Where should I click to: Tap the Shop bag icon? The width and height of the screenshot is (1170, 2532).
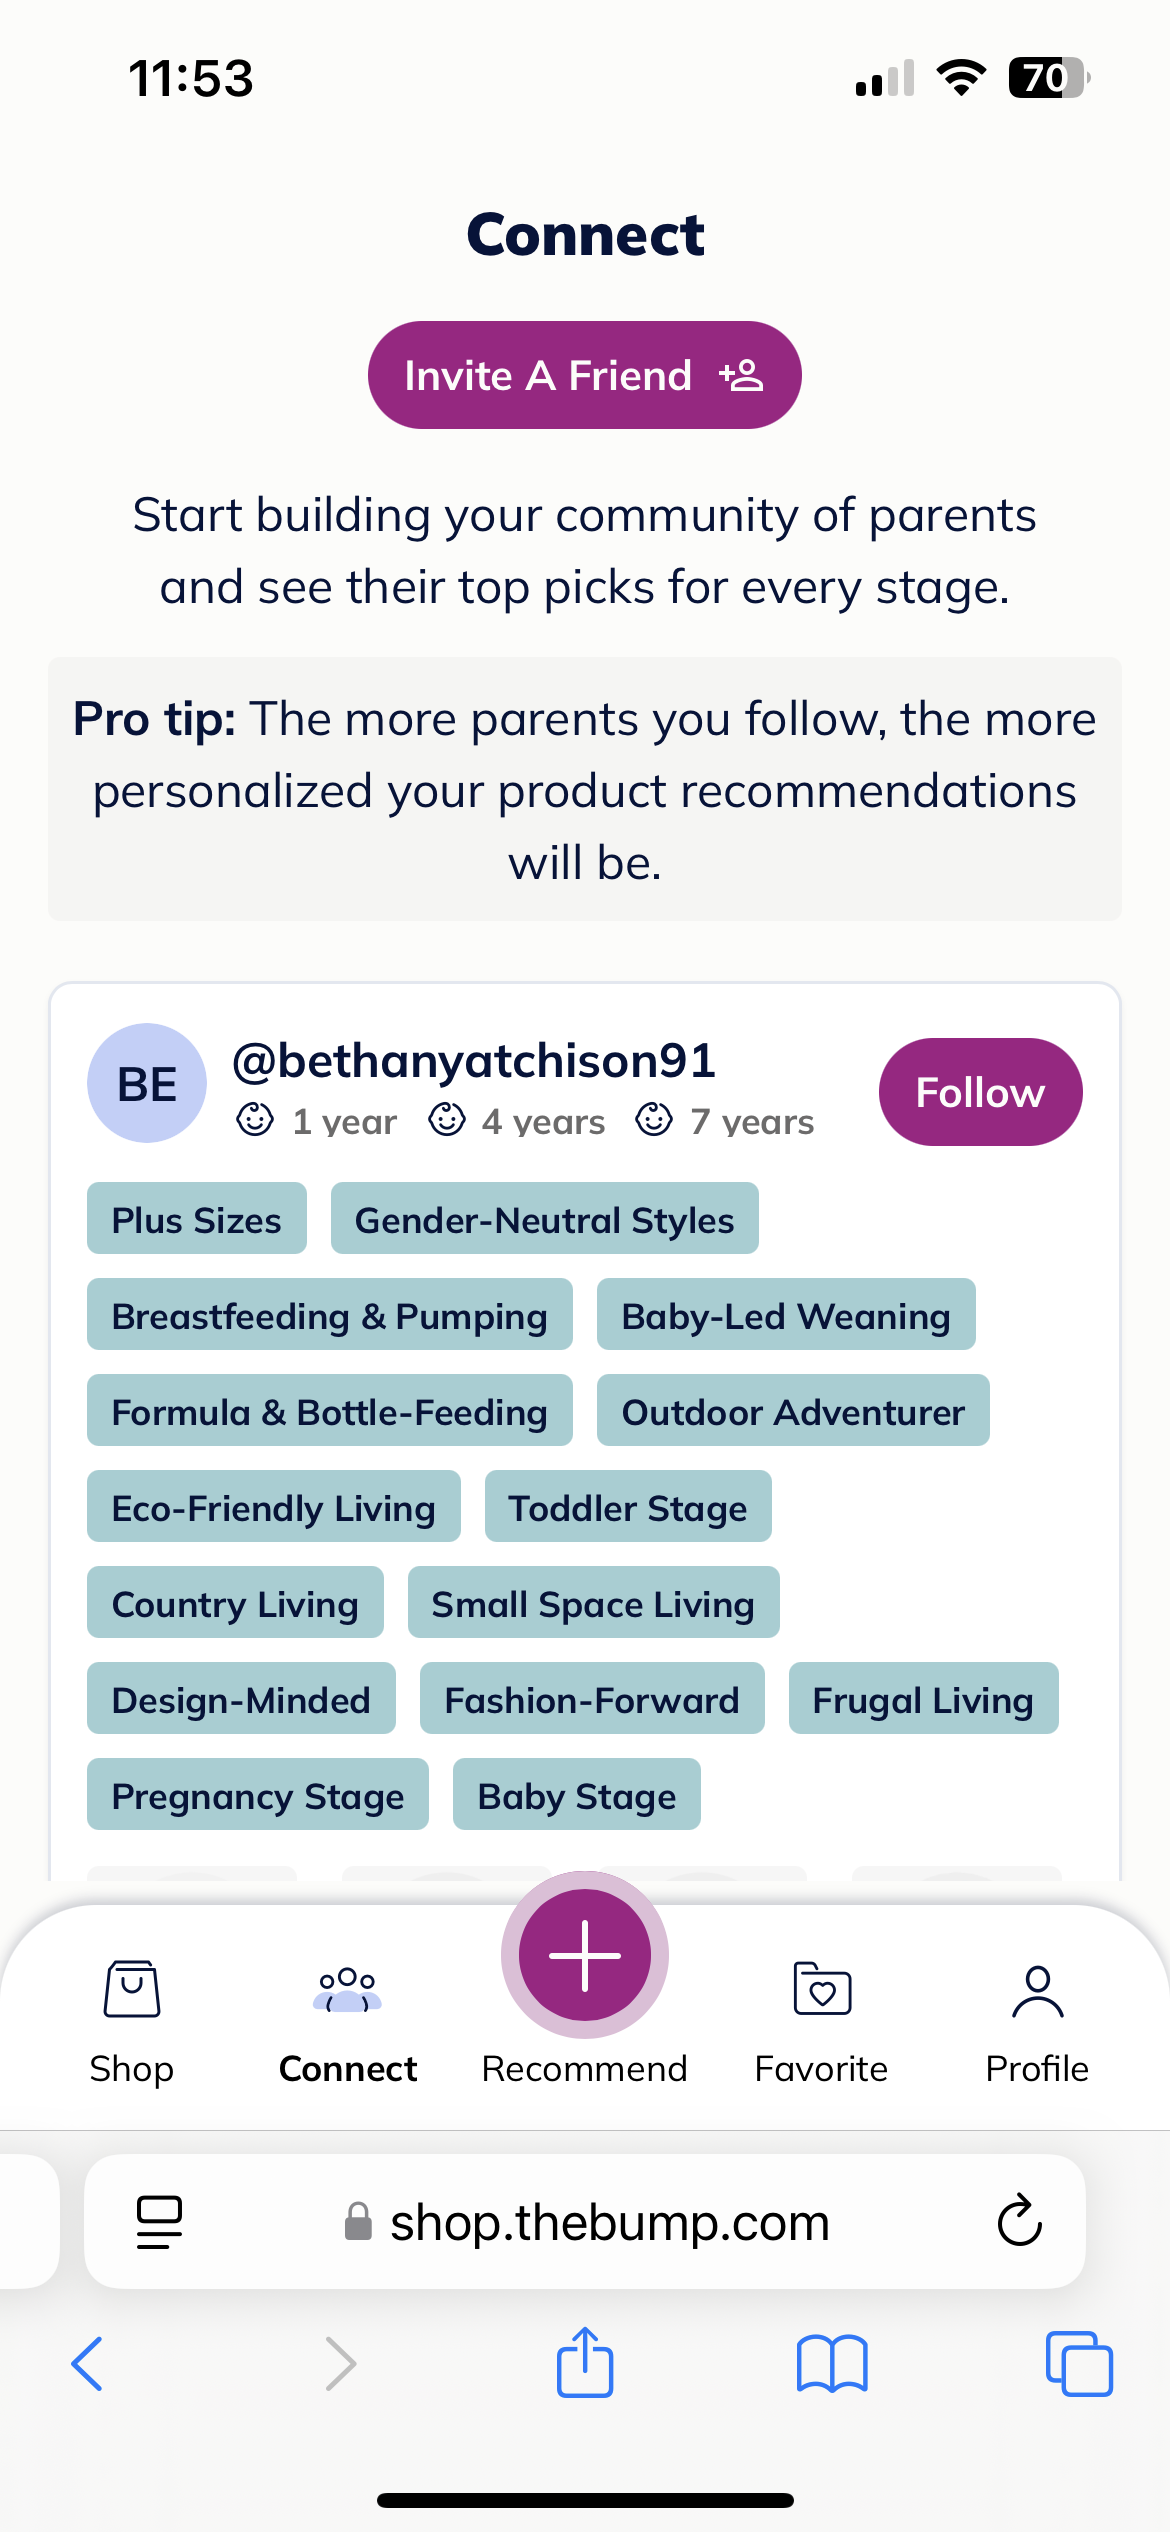131,1990
